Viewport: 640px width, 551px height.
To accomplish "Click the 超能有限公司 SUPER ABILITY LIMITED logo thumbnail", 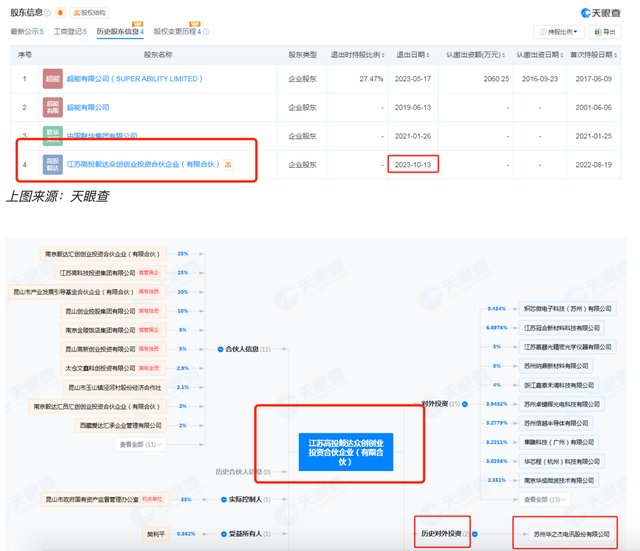I will click(x=52, y=77).
